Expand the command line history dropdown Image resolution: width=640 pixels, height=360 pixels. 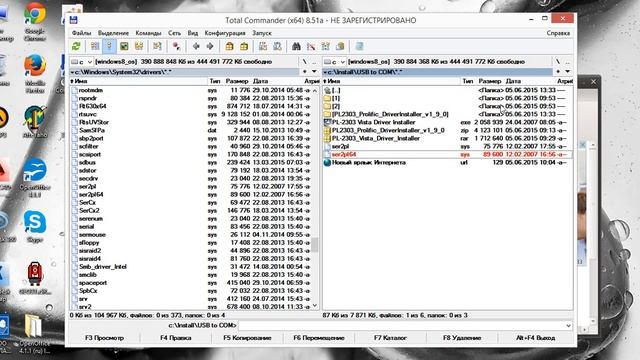click(568, 326)
